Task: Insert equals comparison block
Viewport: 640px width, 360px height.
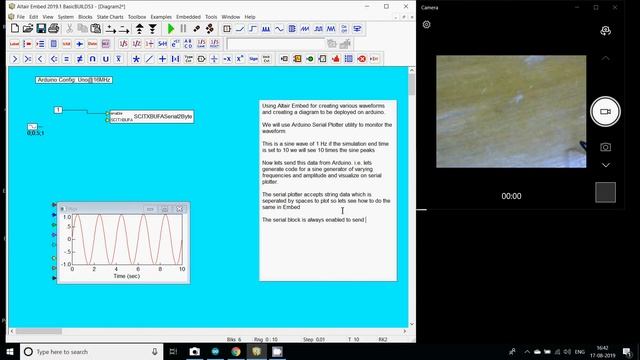Action: 66,59
